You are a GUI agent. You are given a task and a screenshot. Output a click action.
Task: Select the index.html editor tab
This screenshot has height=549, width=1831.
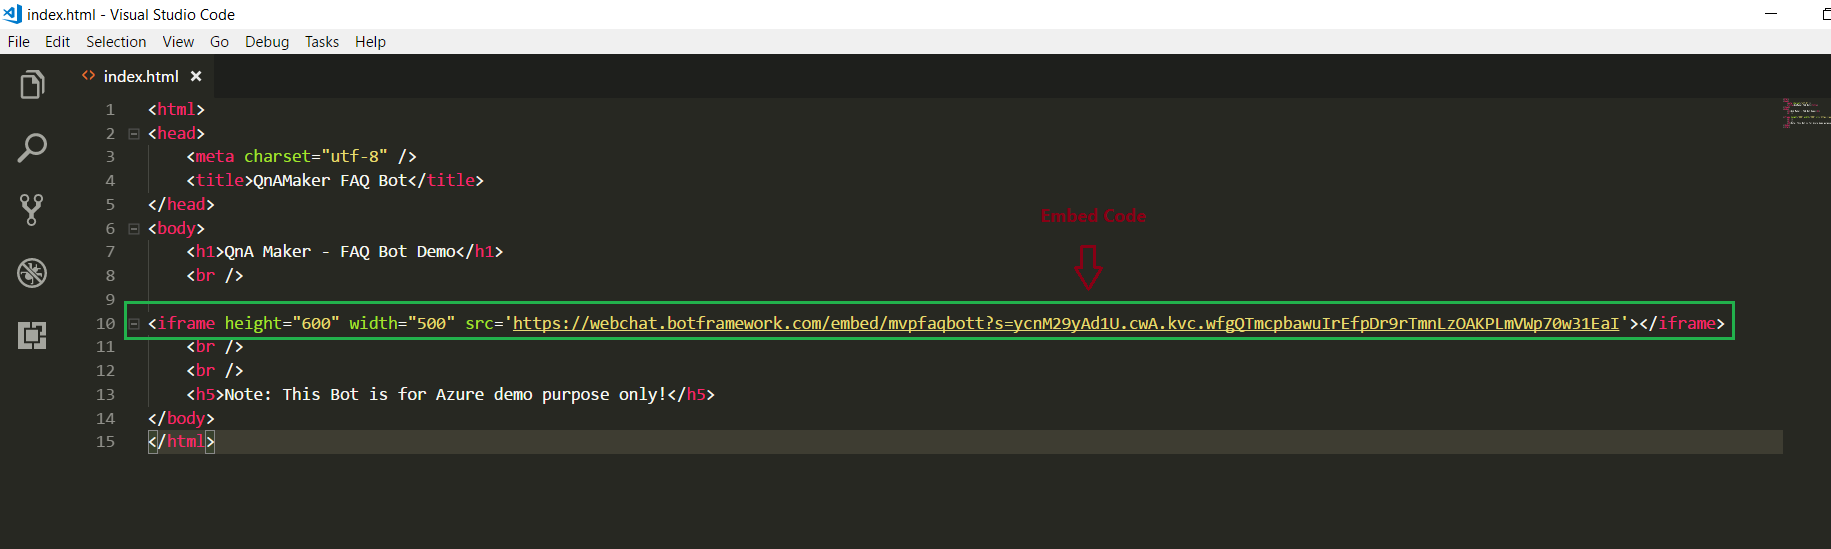[141, 76]
